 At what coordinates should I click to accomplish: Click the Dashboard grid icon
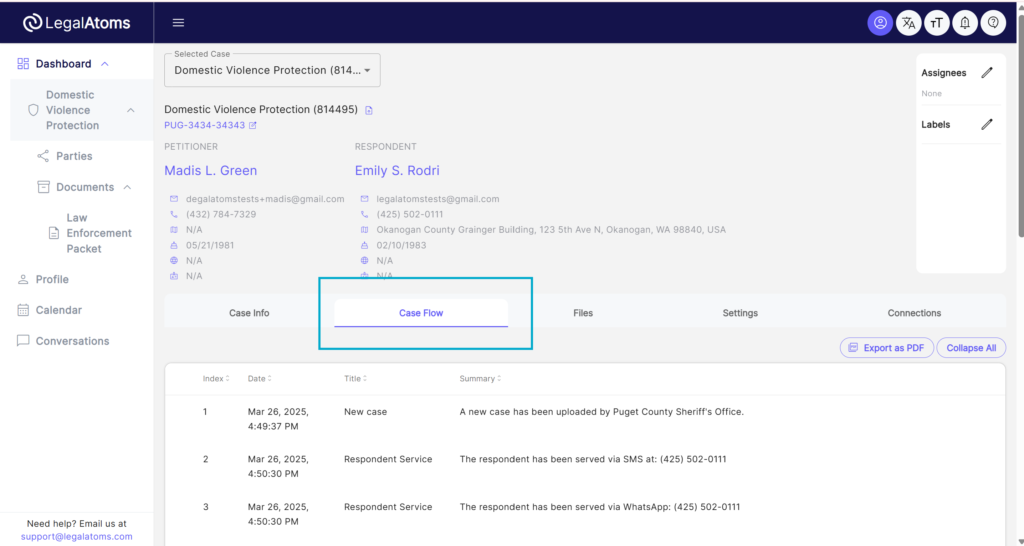23,63
